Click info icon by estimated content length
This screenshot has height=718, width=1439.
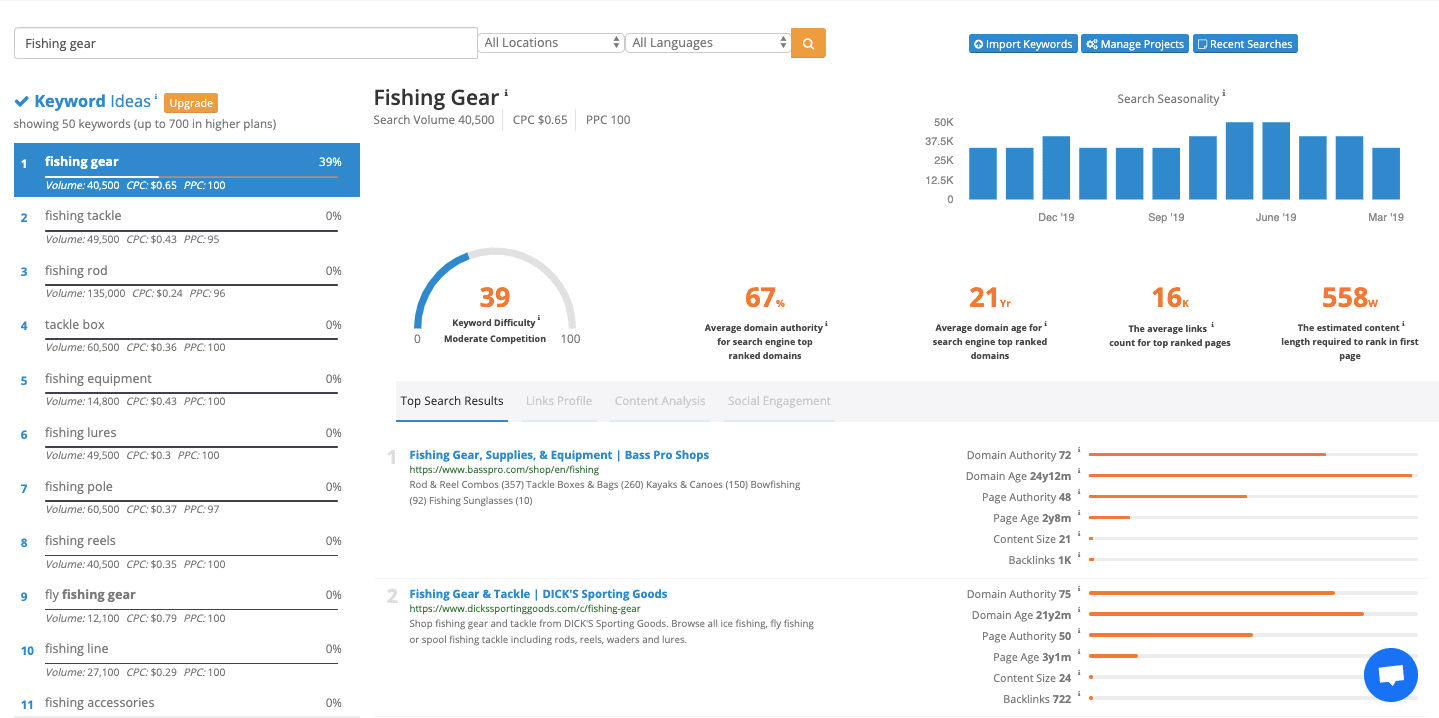(x=1403, y=324)
